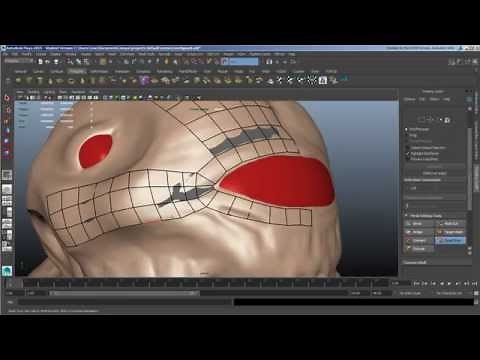480x360 pixels.
Task: Open the viewport Shading menu
Action: (34, 92)
